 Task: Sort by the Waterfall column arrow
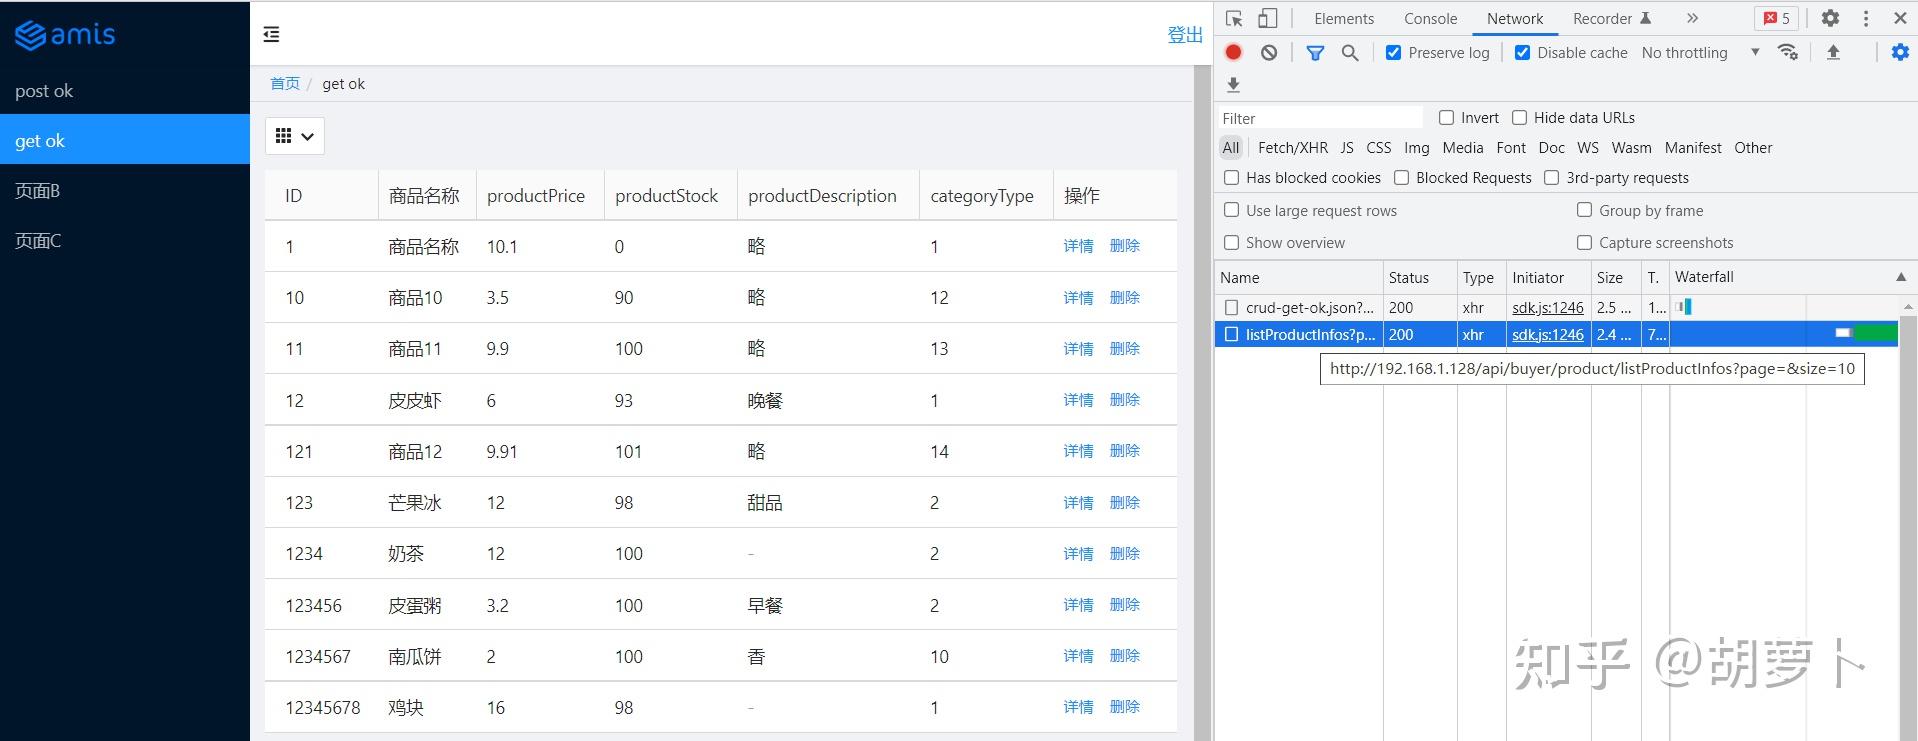coord(1901,277)
